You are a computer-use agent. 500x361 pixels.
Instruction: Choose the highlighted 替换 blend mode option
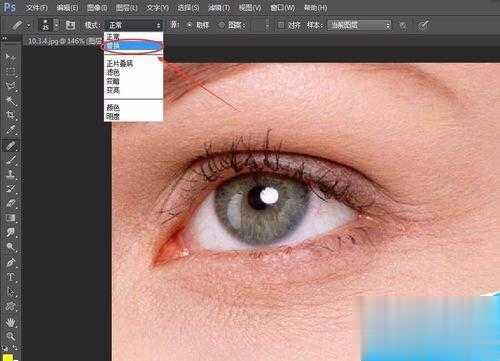(x=133, y=46)
